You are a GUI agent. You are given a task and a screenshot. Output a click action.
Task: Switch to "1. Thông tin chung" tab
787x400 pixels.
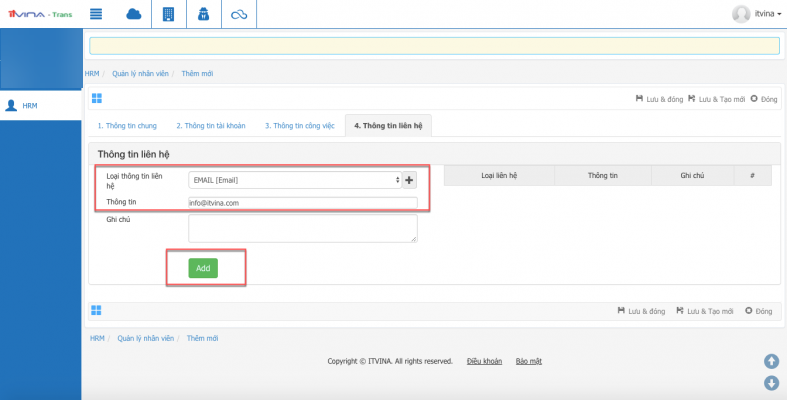click(x=127, y=126)
